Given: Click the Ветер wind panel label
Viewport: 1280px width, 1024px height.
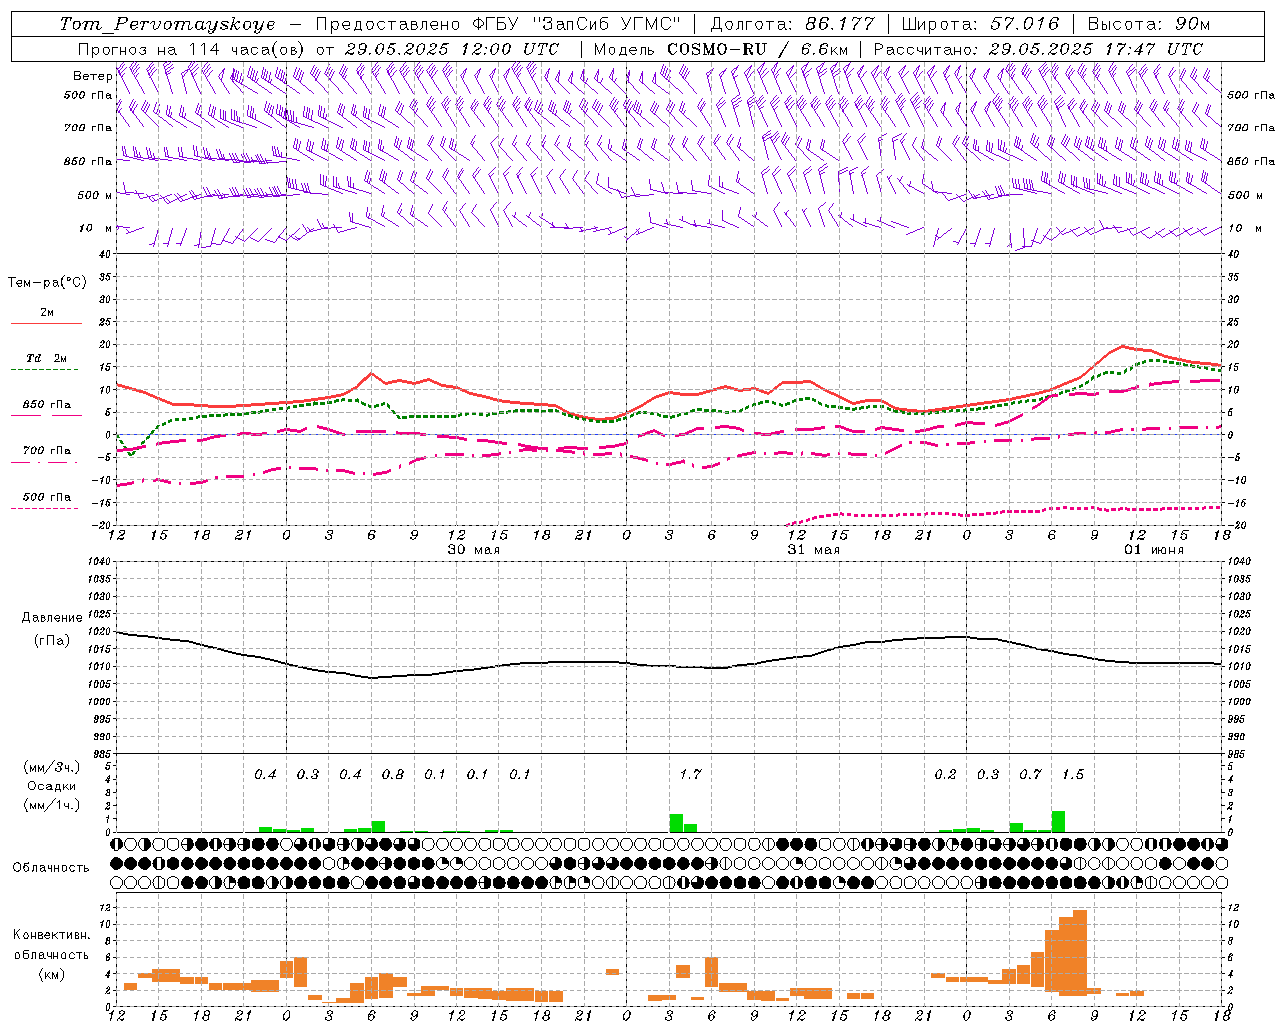Looking at the screenshot, I should click(92, 76).
